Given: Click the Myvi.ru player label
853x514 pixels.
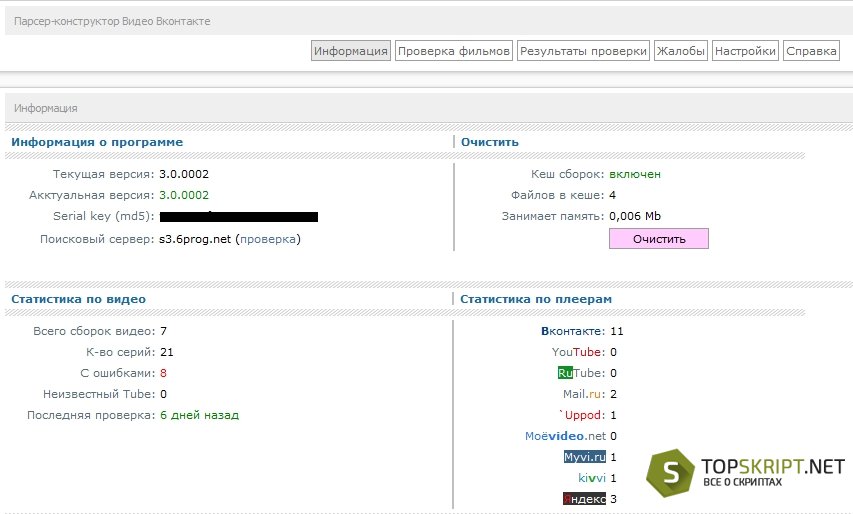Looking at the screenshot, I should pyautogui.click(x=585, y=457).
